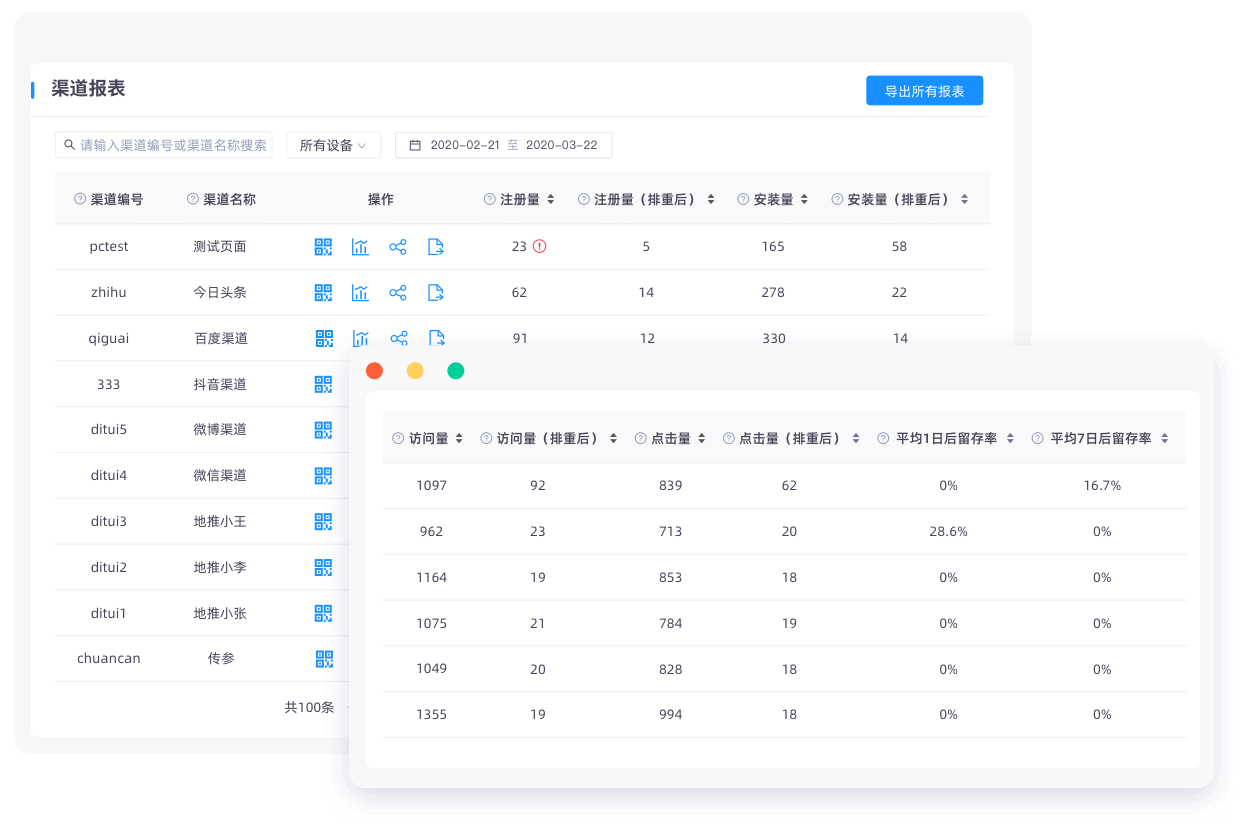Click calendar icon in date range
Screen dimensions: 1244x838
pyautogui.click(x=415, y=145)
